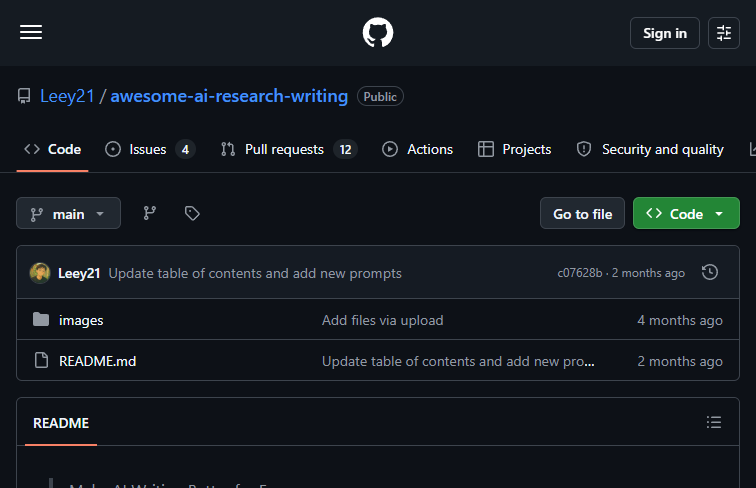Click the Pull requests count badge 12
This screenshot has height=488, width=756.
[x=345, y=149]
